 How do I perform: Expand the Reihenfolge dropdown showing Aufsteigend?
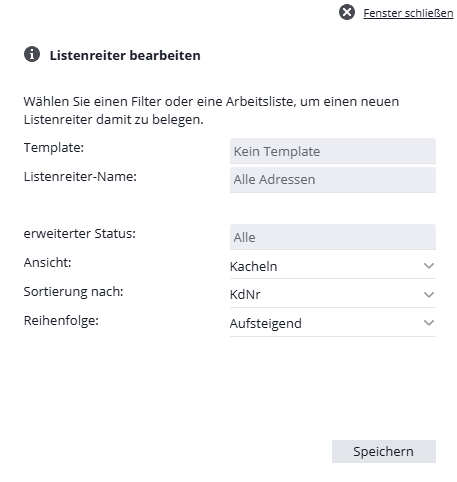tap(333, 323)
